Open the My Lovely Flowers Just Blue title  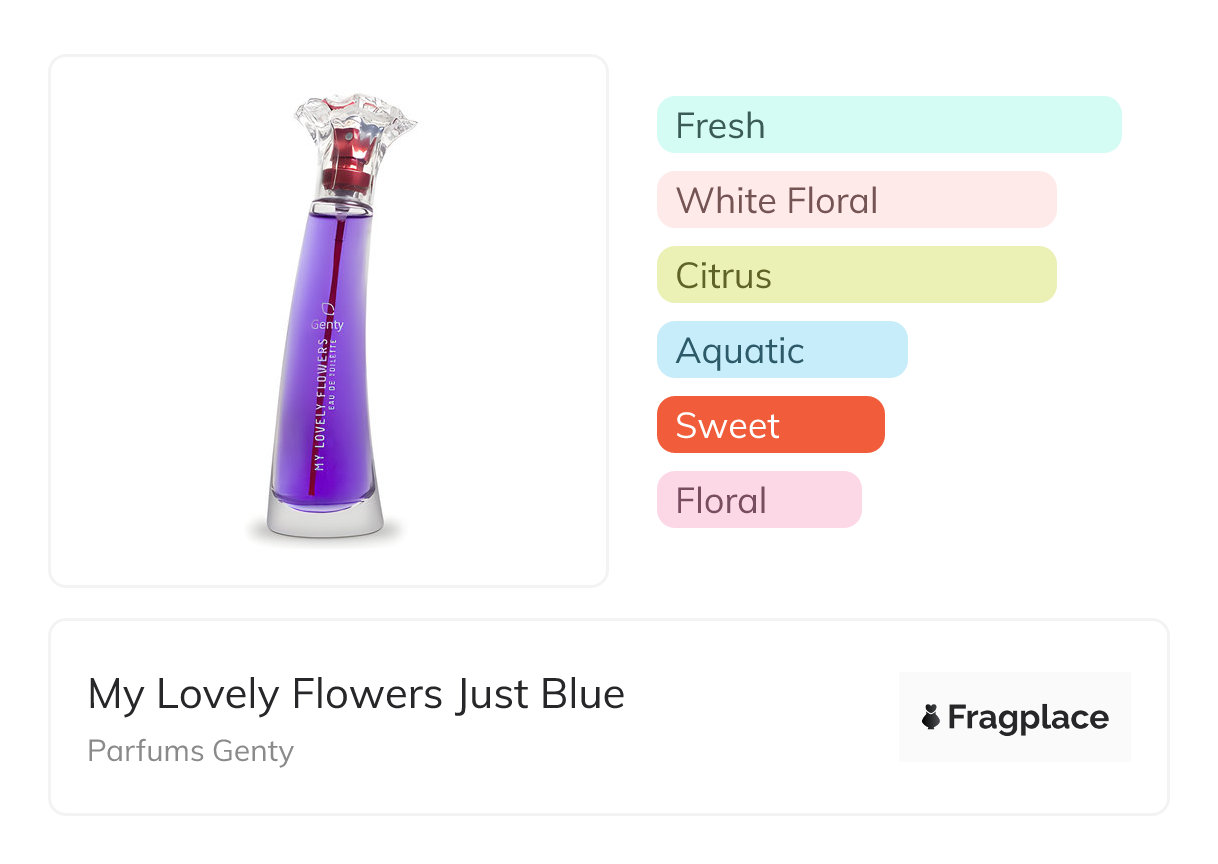pos(356,694)
